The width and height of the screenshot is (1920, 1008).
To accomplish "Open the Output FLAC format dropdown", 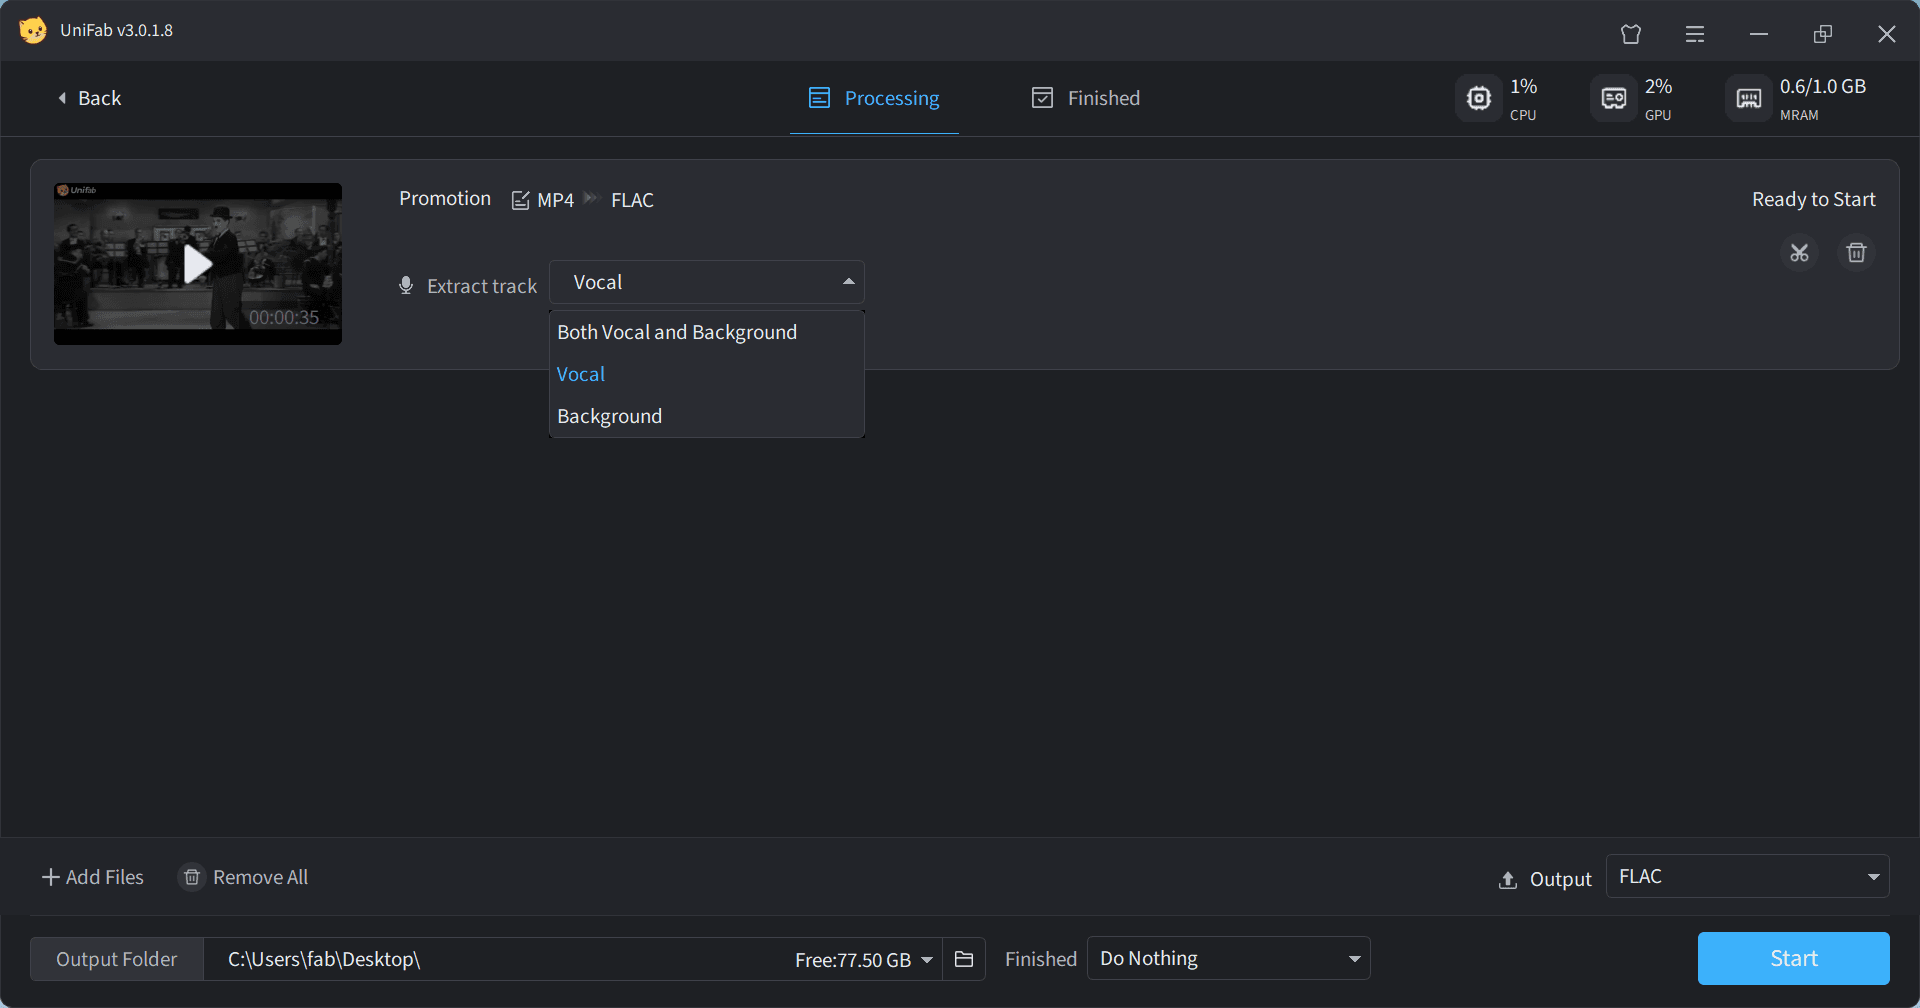I will [x=1747, y=876].
